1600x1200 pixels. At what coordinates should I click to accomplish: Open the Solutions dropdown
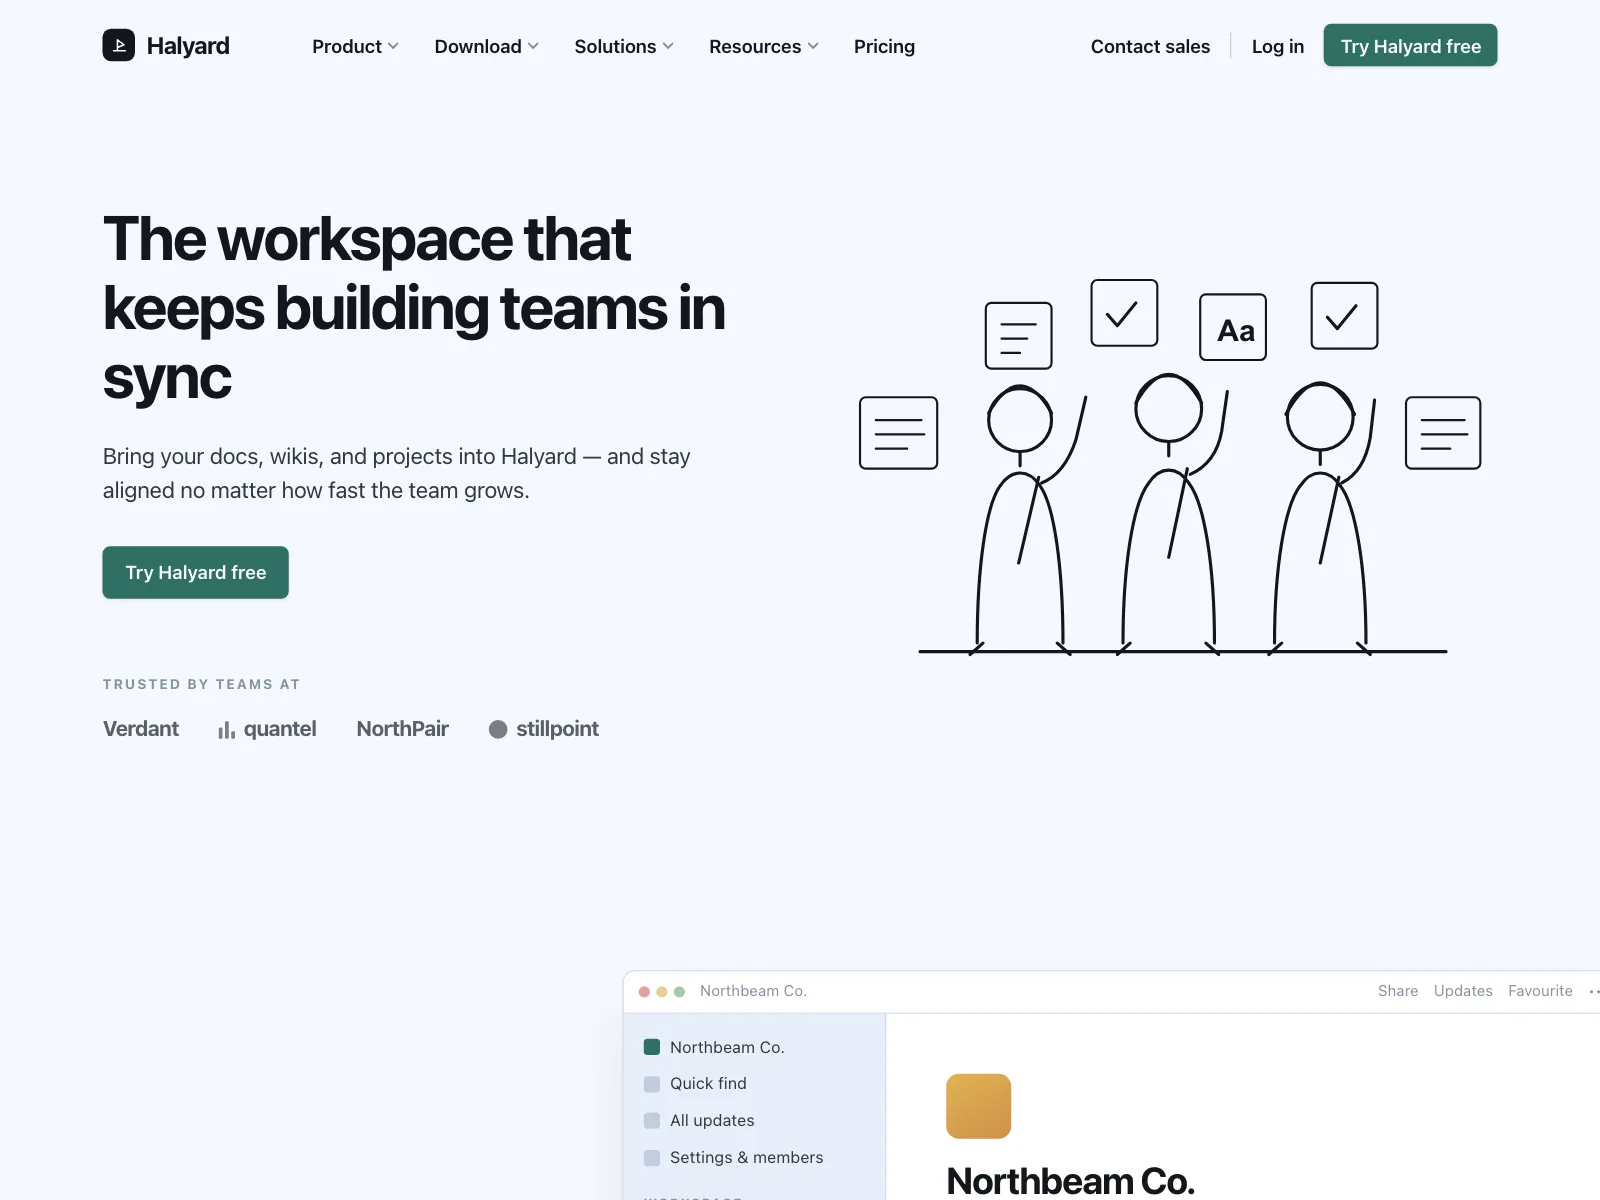(624, 46)
